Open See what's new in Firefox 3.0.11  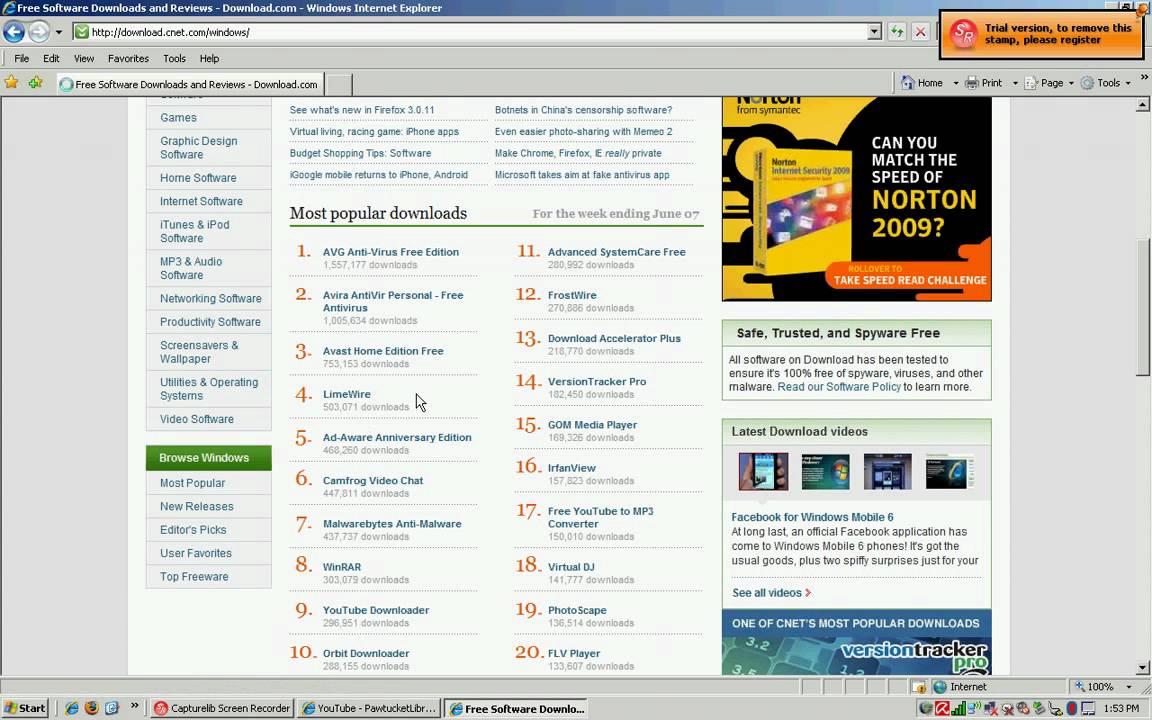[x=361, y=109]
